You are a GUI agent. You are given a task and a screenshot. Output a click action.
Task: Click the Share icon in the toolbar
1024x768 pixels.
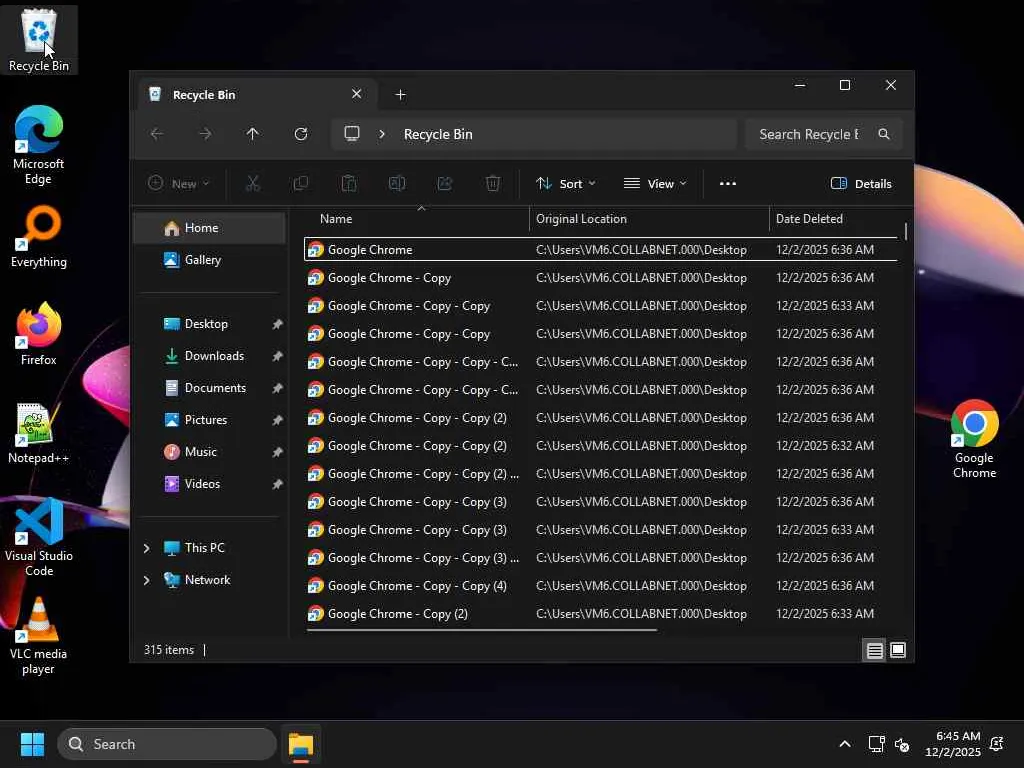point(445,184)
